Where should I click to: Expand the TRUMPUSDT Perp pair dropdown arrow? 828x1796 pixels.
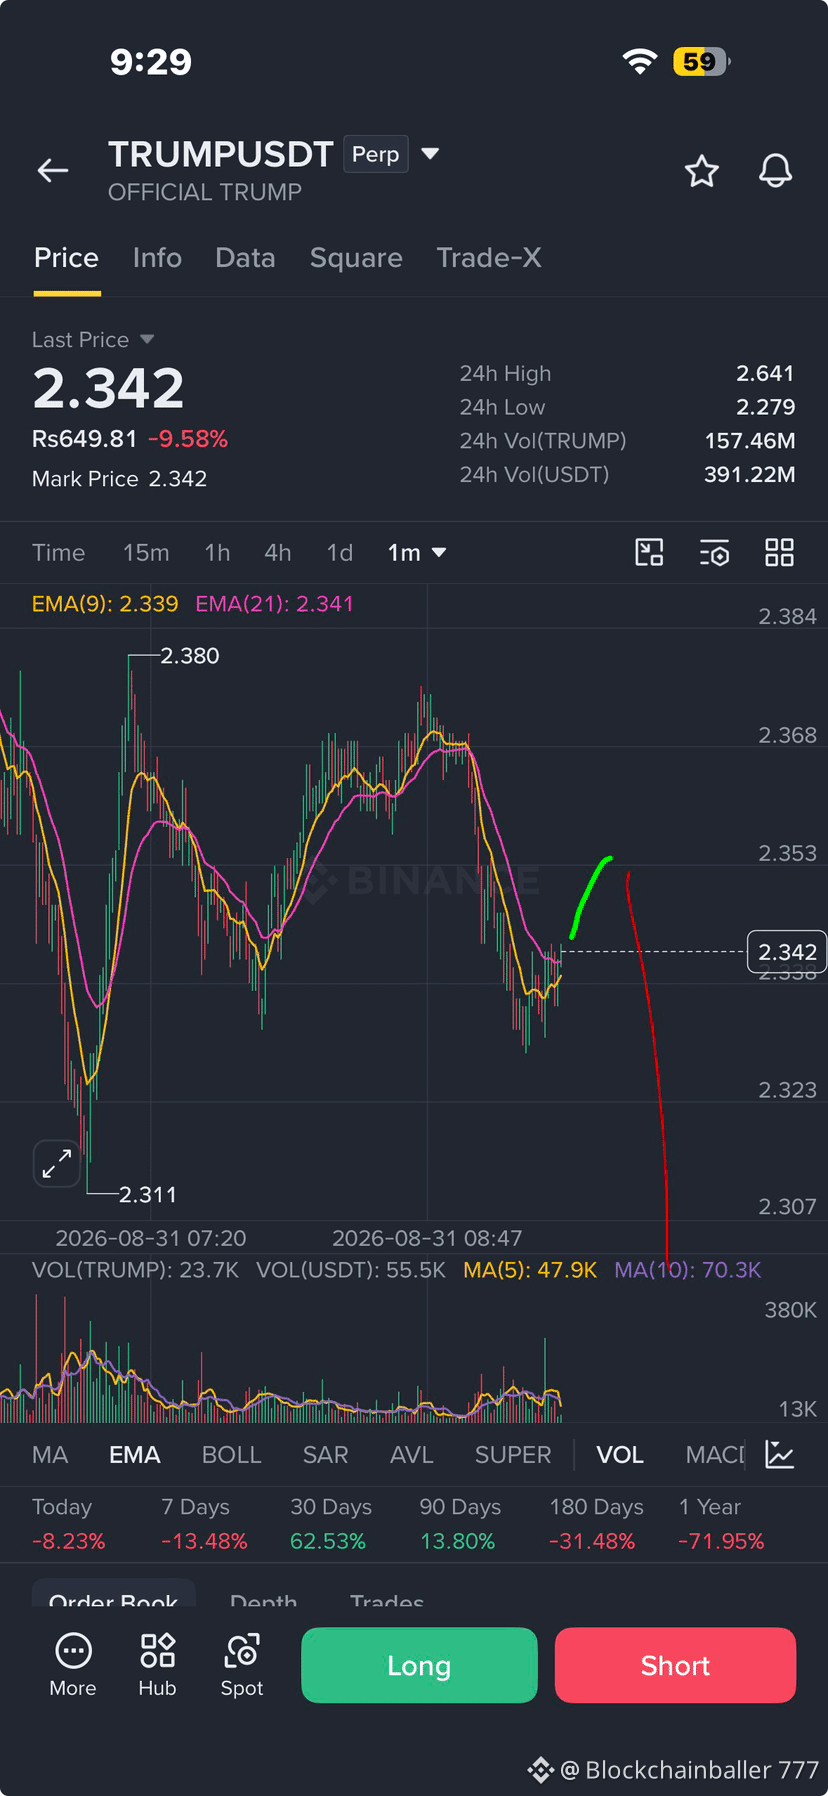point(430,154)
